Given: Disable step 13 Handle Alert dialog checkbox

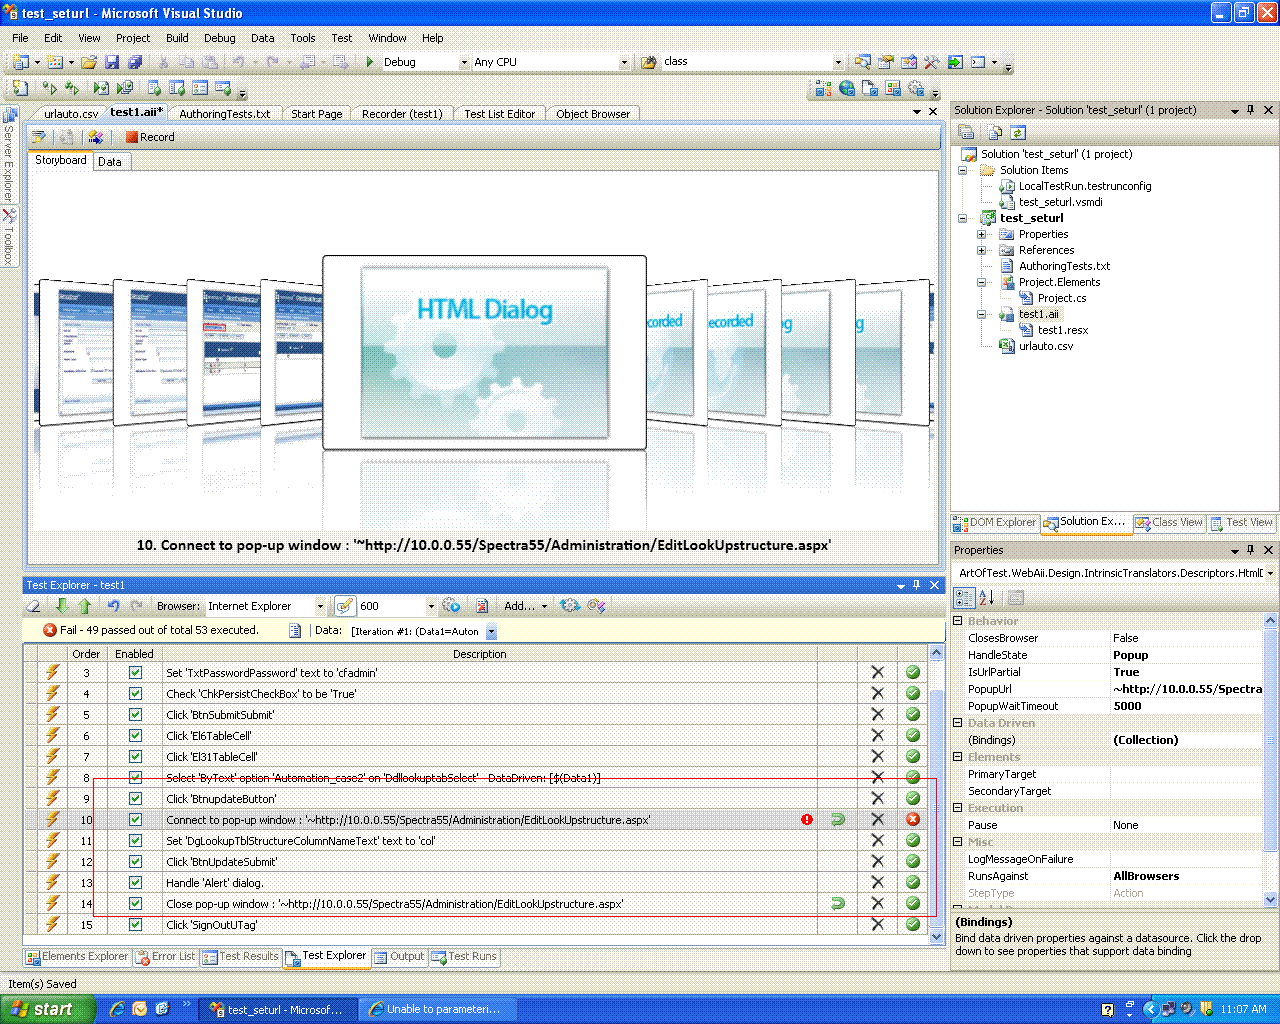Looking at the screenshot, I should [135, 883].
